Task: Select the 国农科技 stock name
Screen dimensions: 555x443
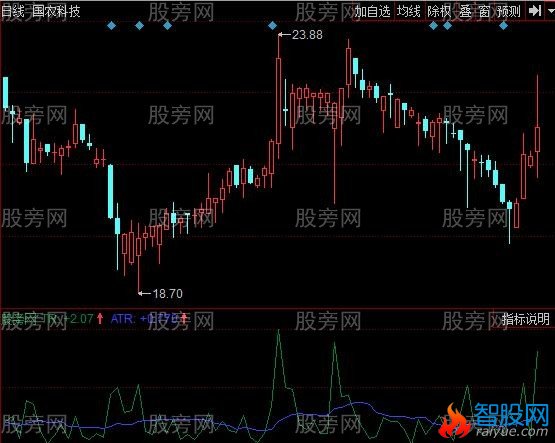Action: coord(56,11)
